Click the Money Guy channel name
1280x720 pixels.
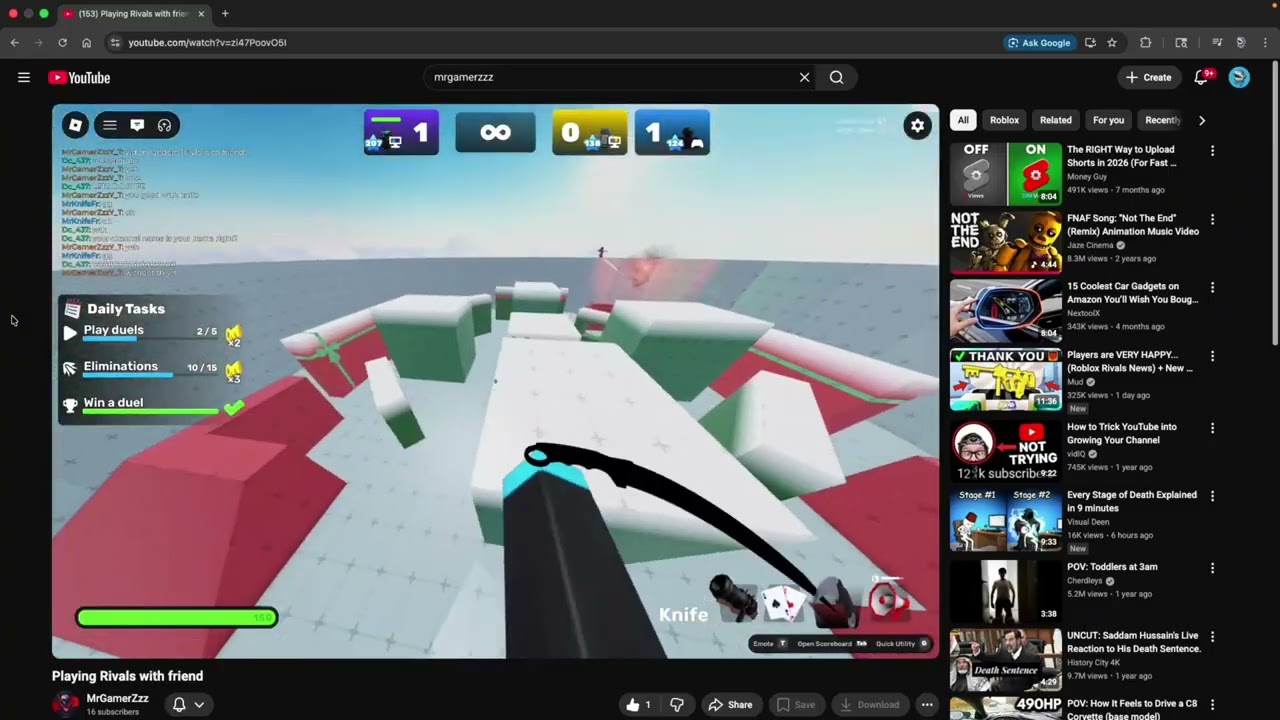click(x=1087, y=177)
